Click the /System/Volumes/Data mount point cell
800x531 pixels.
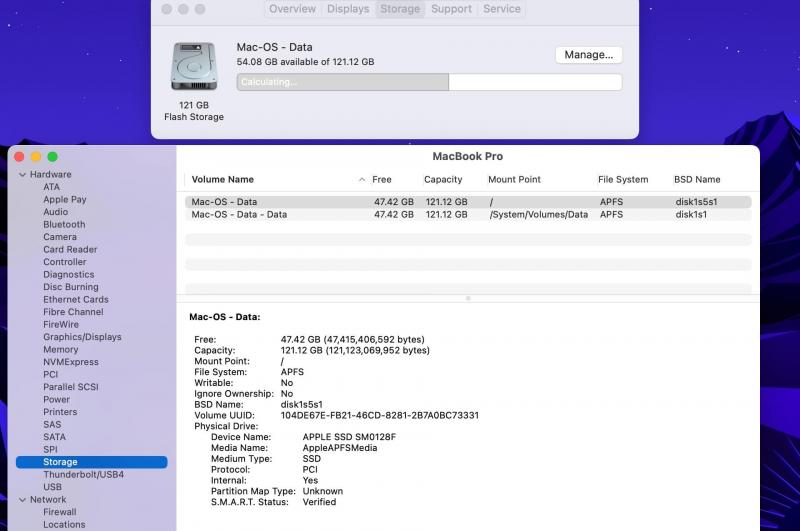pos(538,215)
